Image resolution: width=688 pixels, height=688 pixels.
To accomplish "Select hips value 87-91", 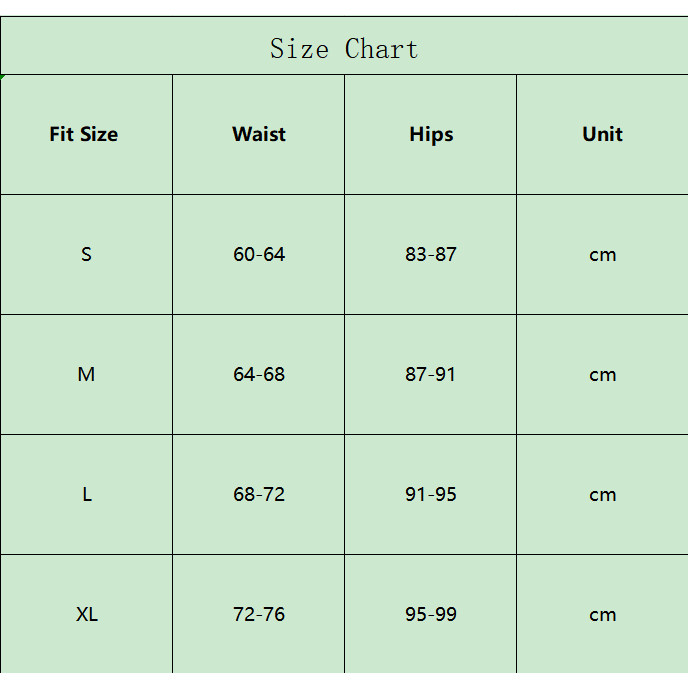I will [x=431, y=374].
